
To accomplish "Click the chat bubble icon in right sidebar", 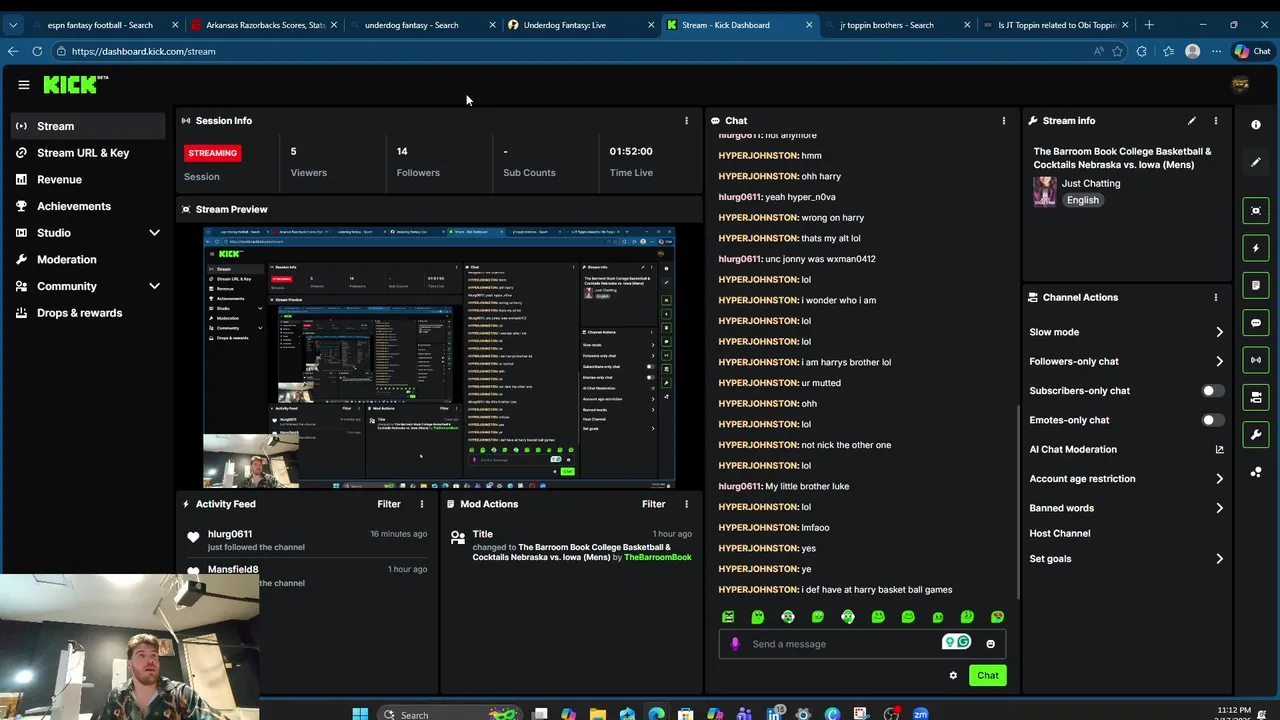I will tap(1256, 323).
